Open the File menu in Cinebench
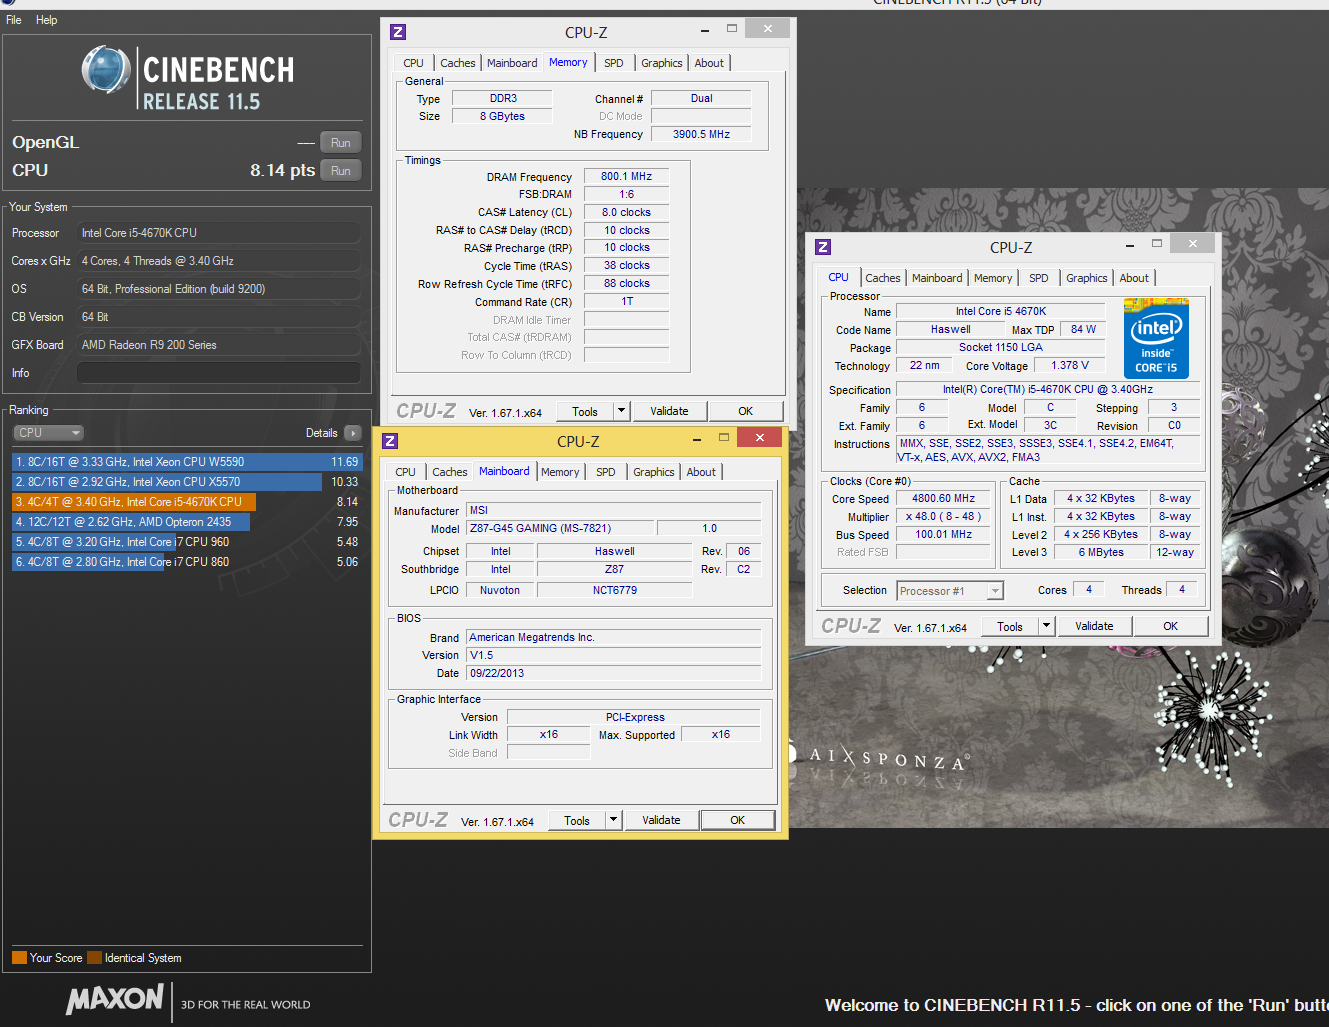The image size is (1329, 1027). click(14, 20)
